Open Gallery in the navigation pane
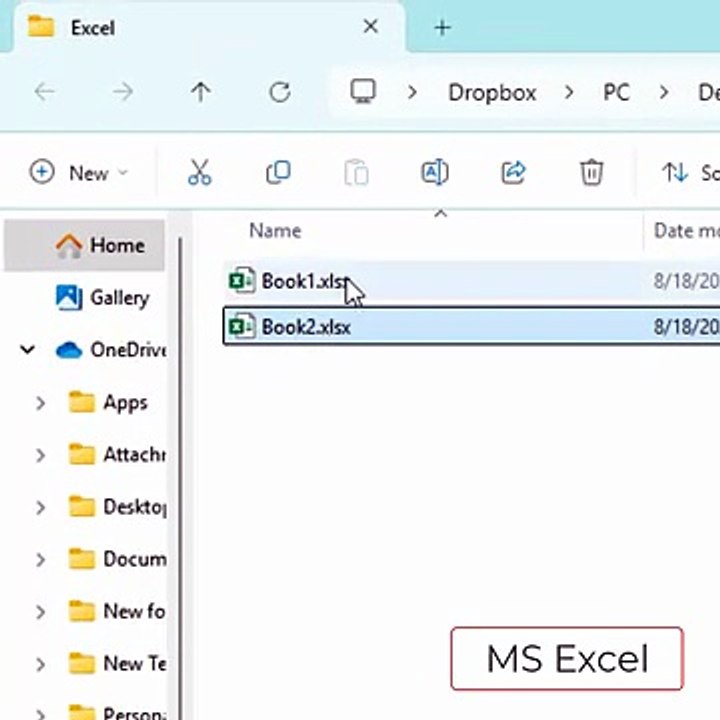720x720 pixels. click(x=102, y=298)
